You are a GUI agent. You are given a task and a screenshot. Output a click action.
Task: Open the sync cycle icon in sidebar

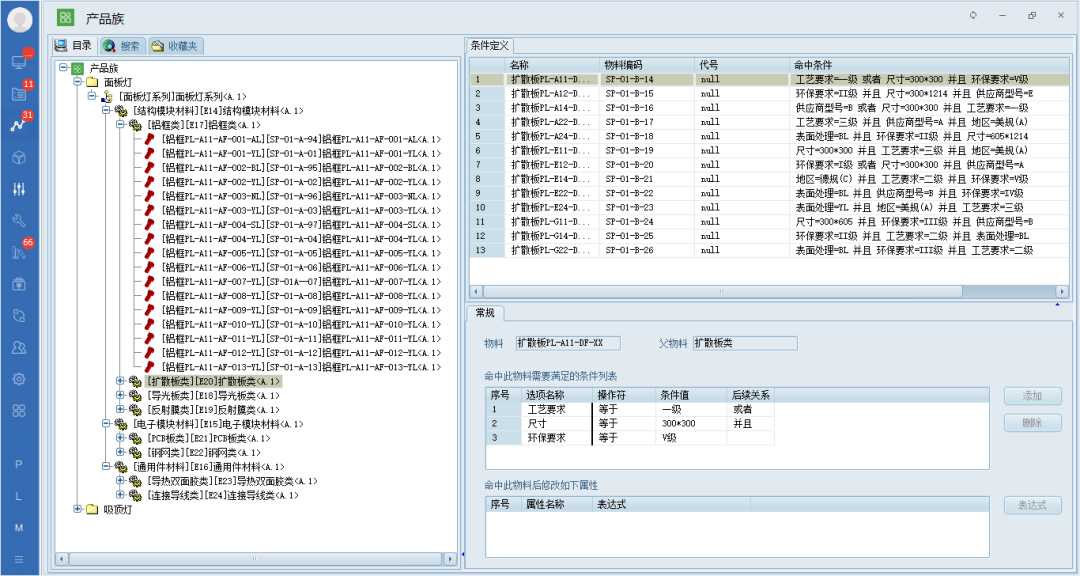tap(19, 316)
